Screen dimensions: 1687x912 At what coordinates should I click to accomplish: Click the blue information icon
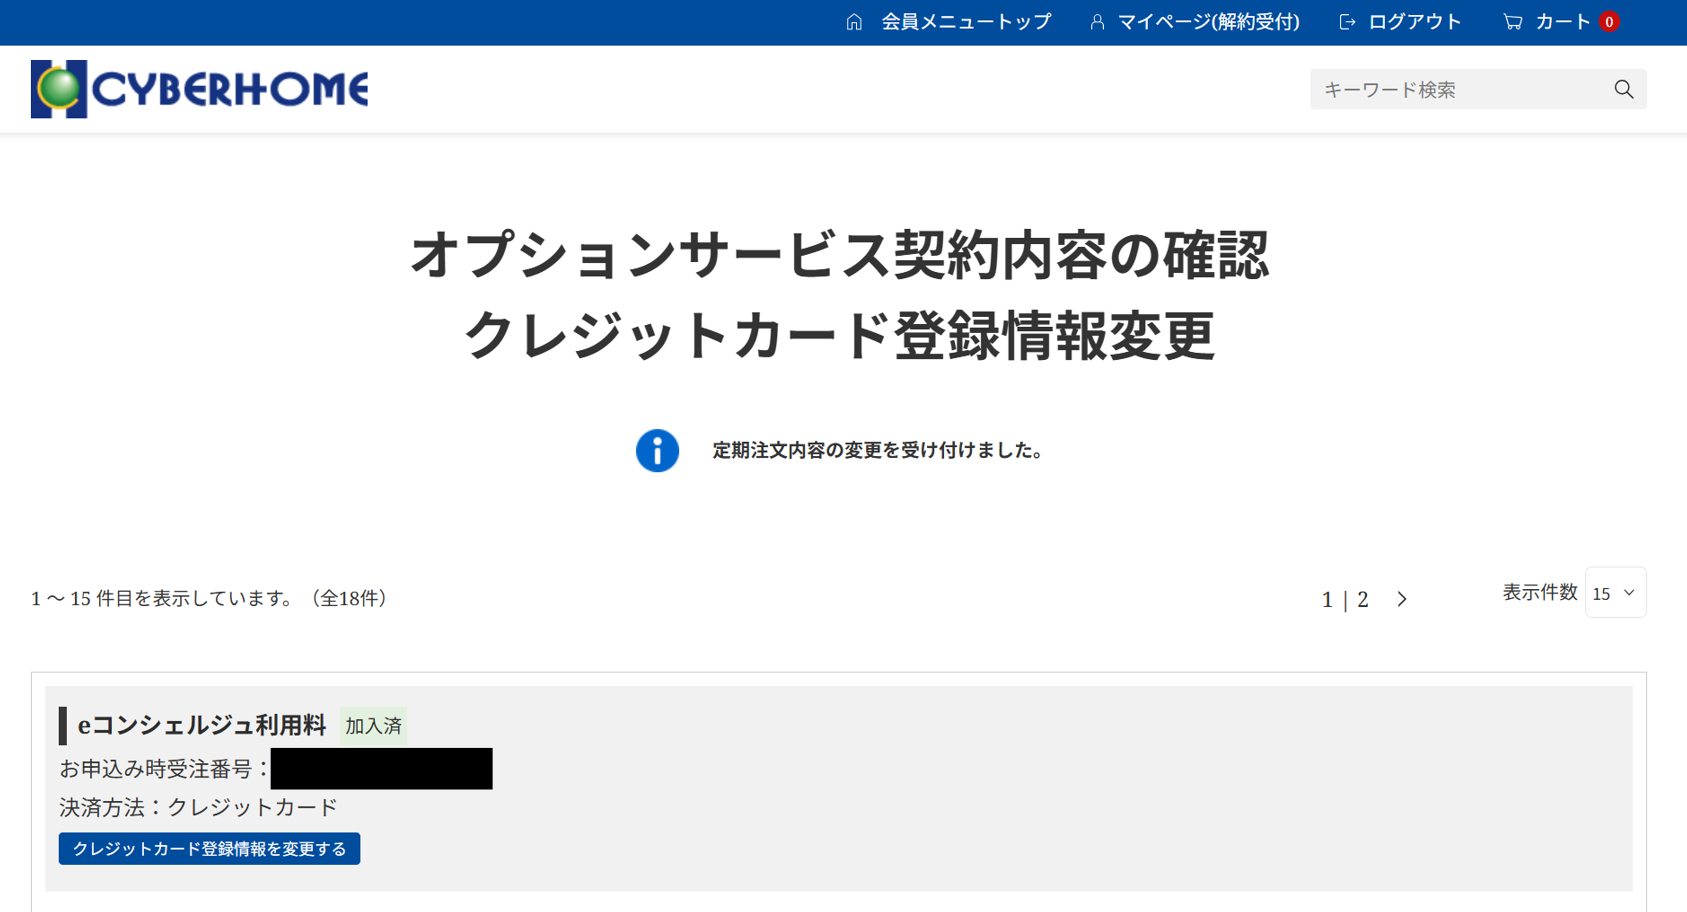point(657,451)
